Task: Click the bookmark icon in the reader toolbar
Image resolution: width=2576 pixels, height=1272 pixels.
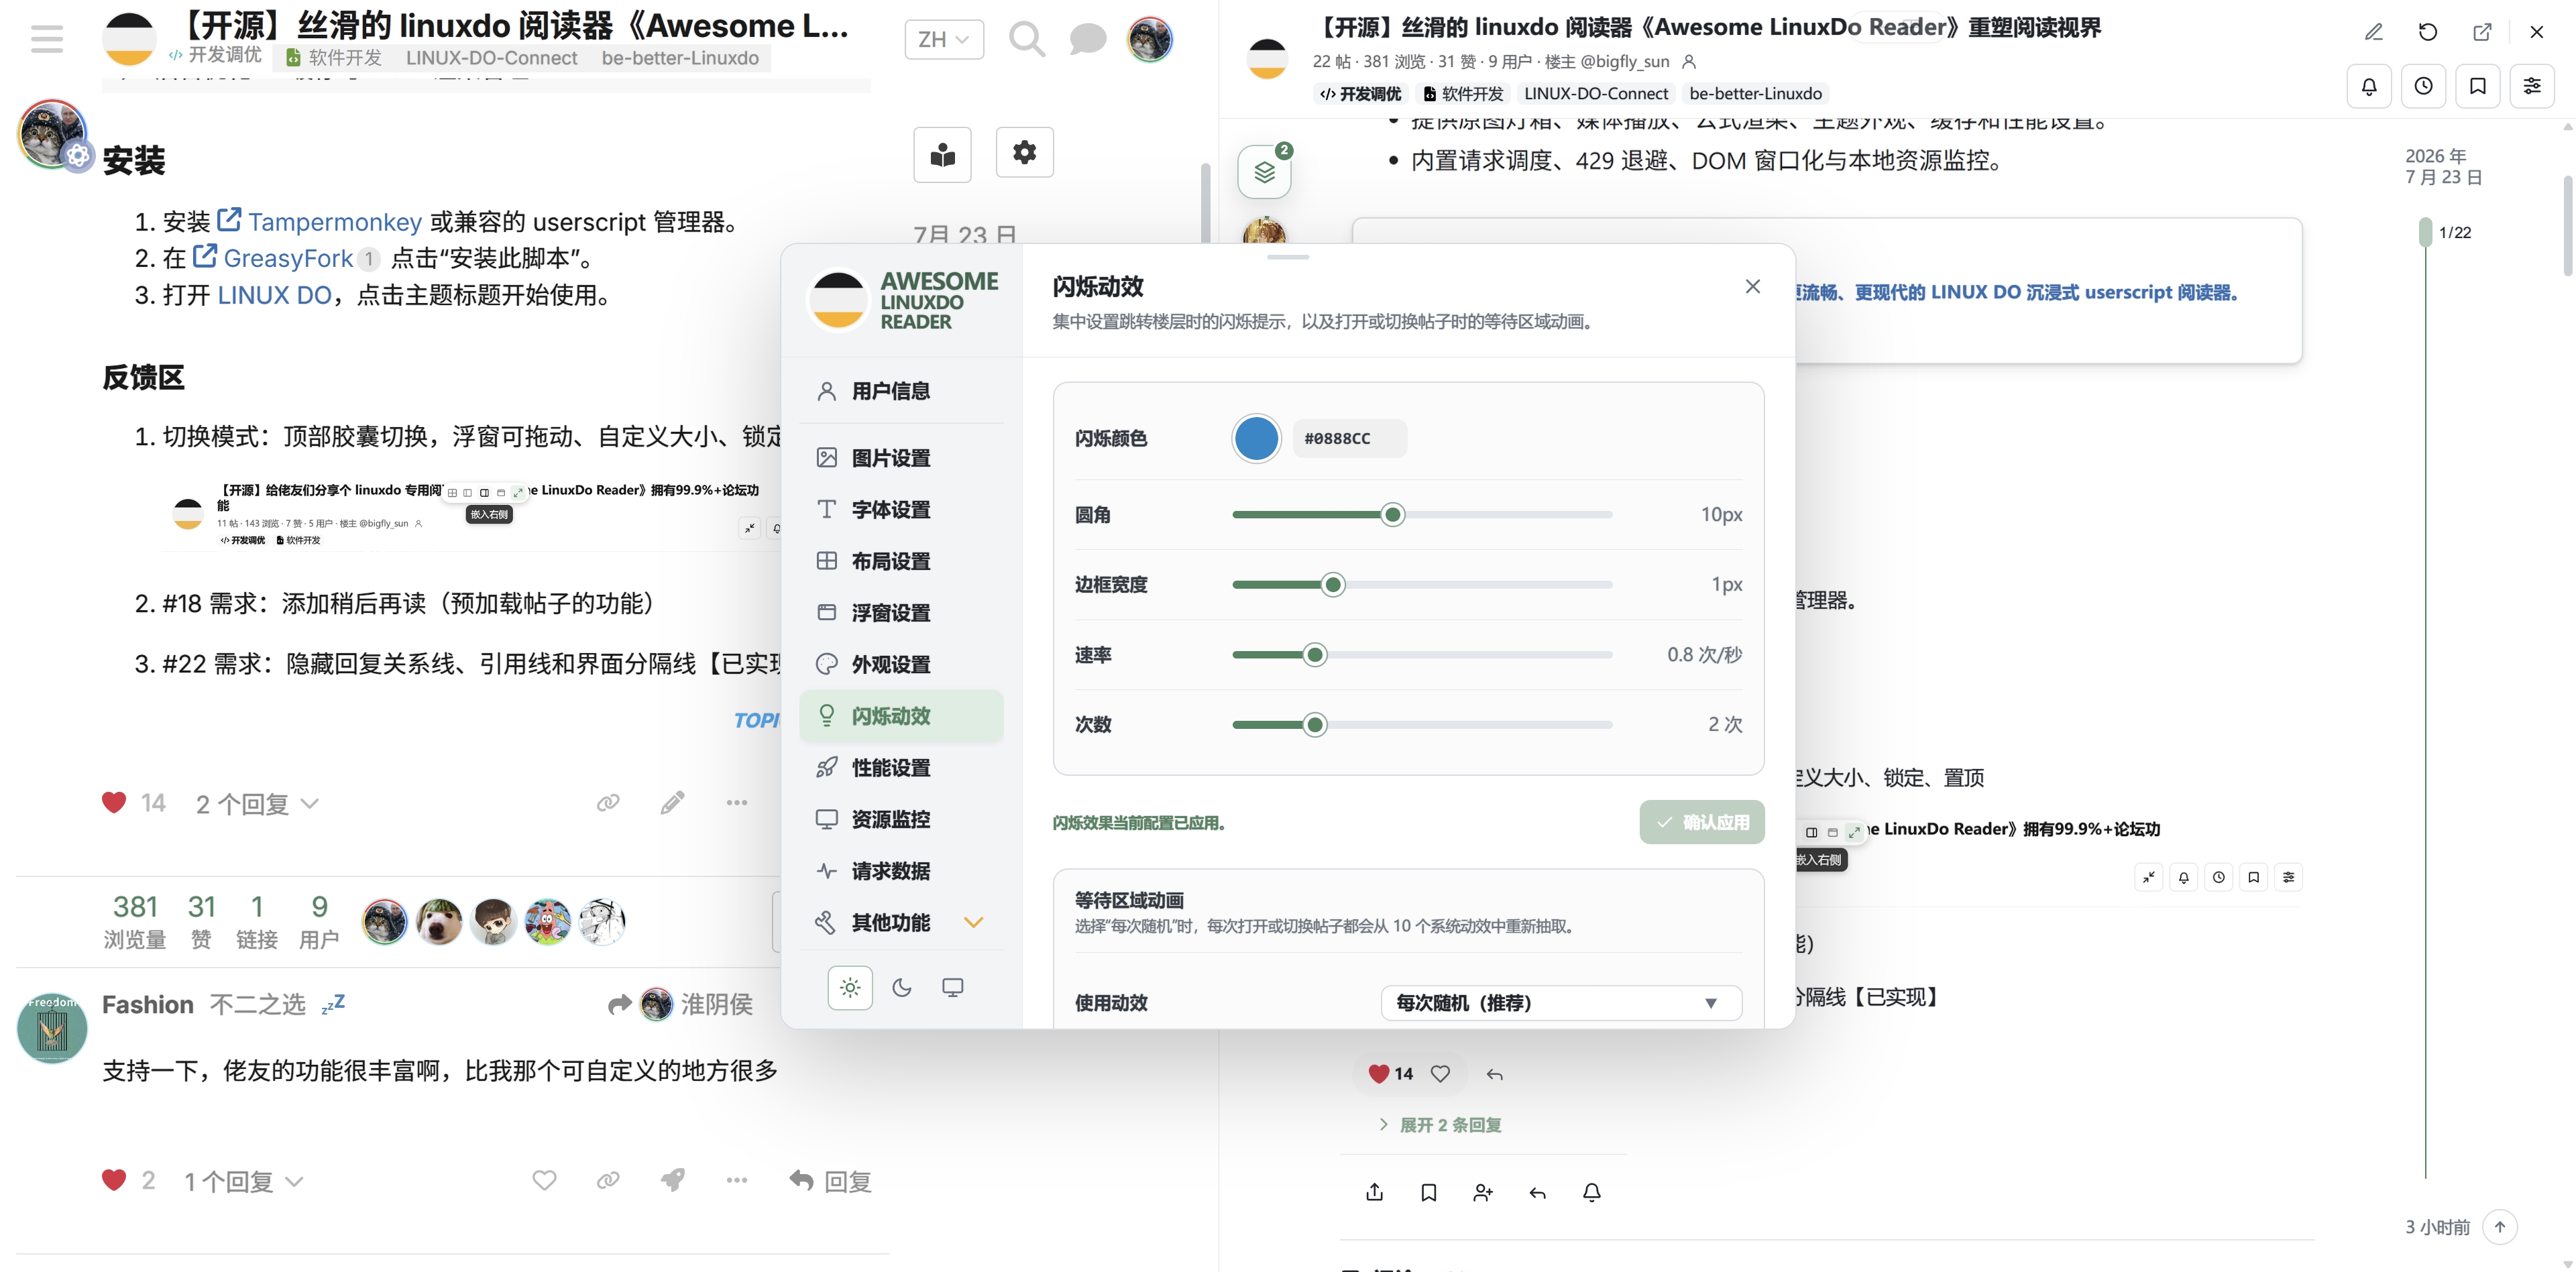Action: pos(2478,86)
